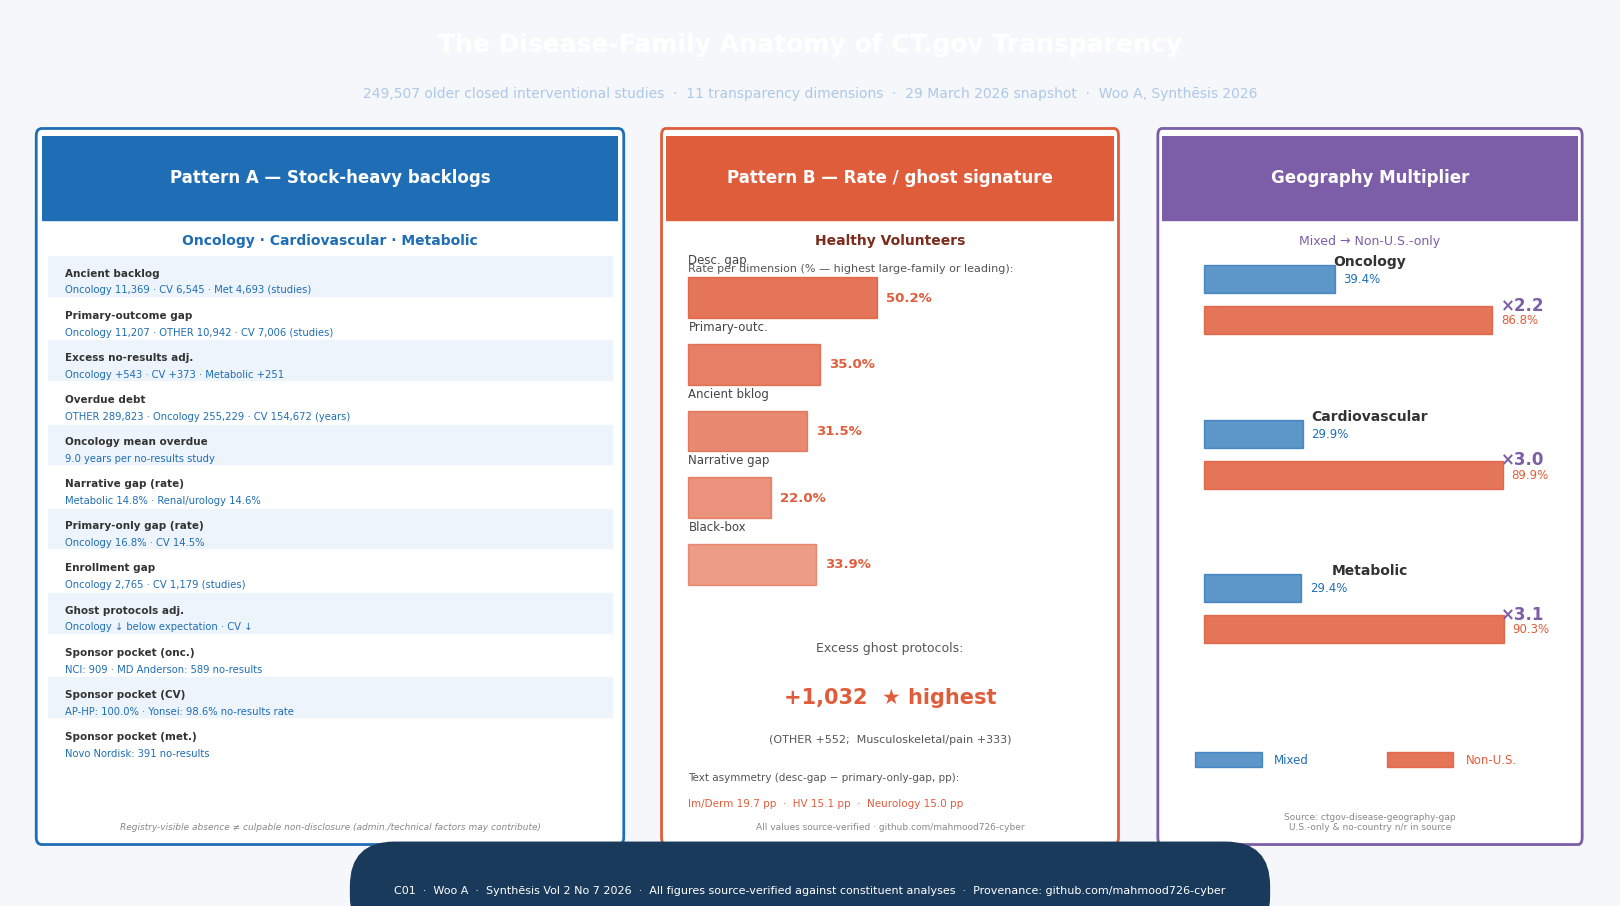1620x906 pixels.
Task: Click the Oncology ×2.2 multiplier label
Action: (1522, 306)
